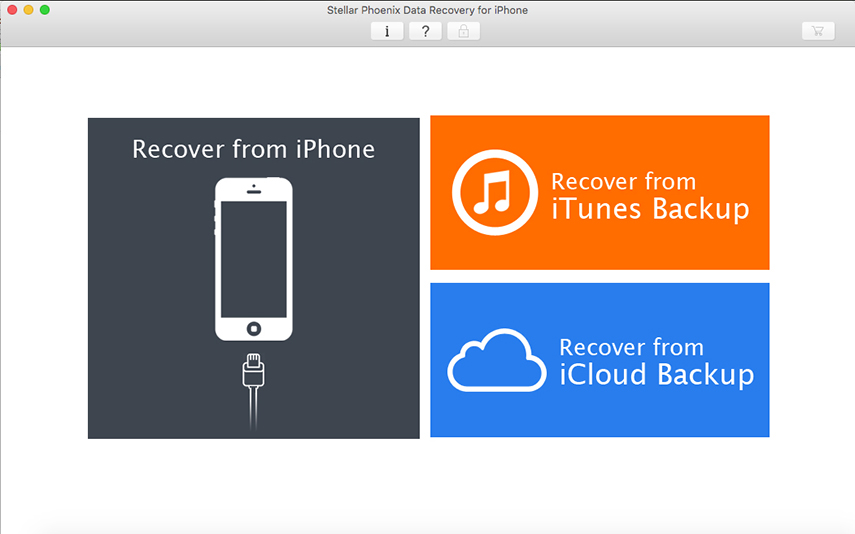Click the iTunes music note icon
Image resolution: width=855 pixels, height=534 pixels.
coord(495,193)
